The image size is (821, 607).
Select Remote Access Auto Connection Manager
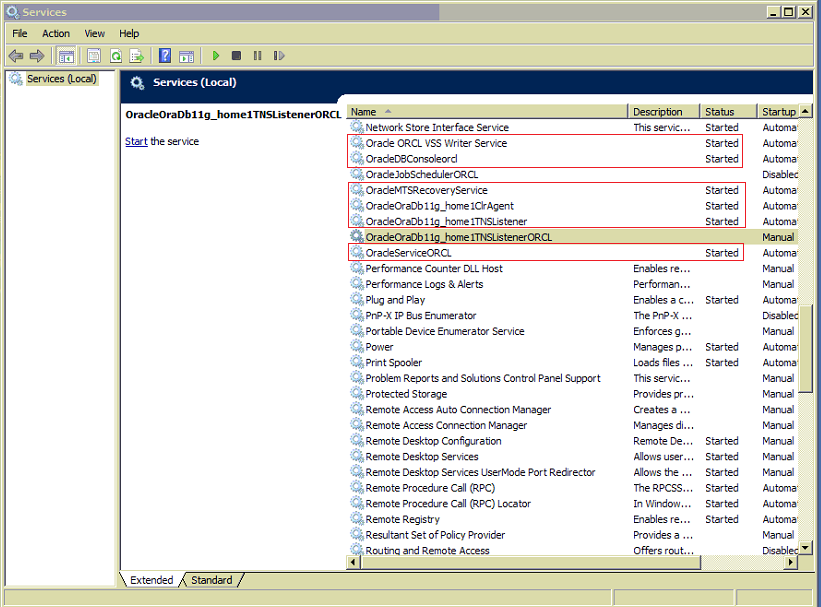tap(458, 410)
